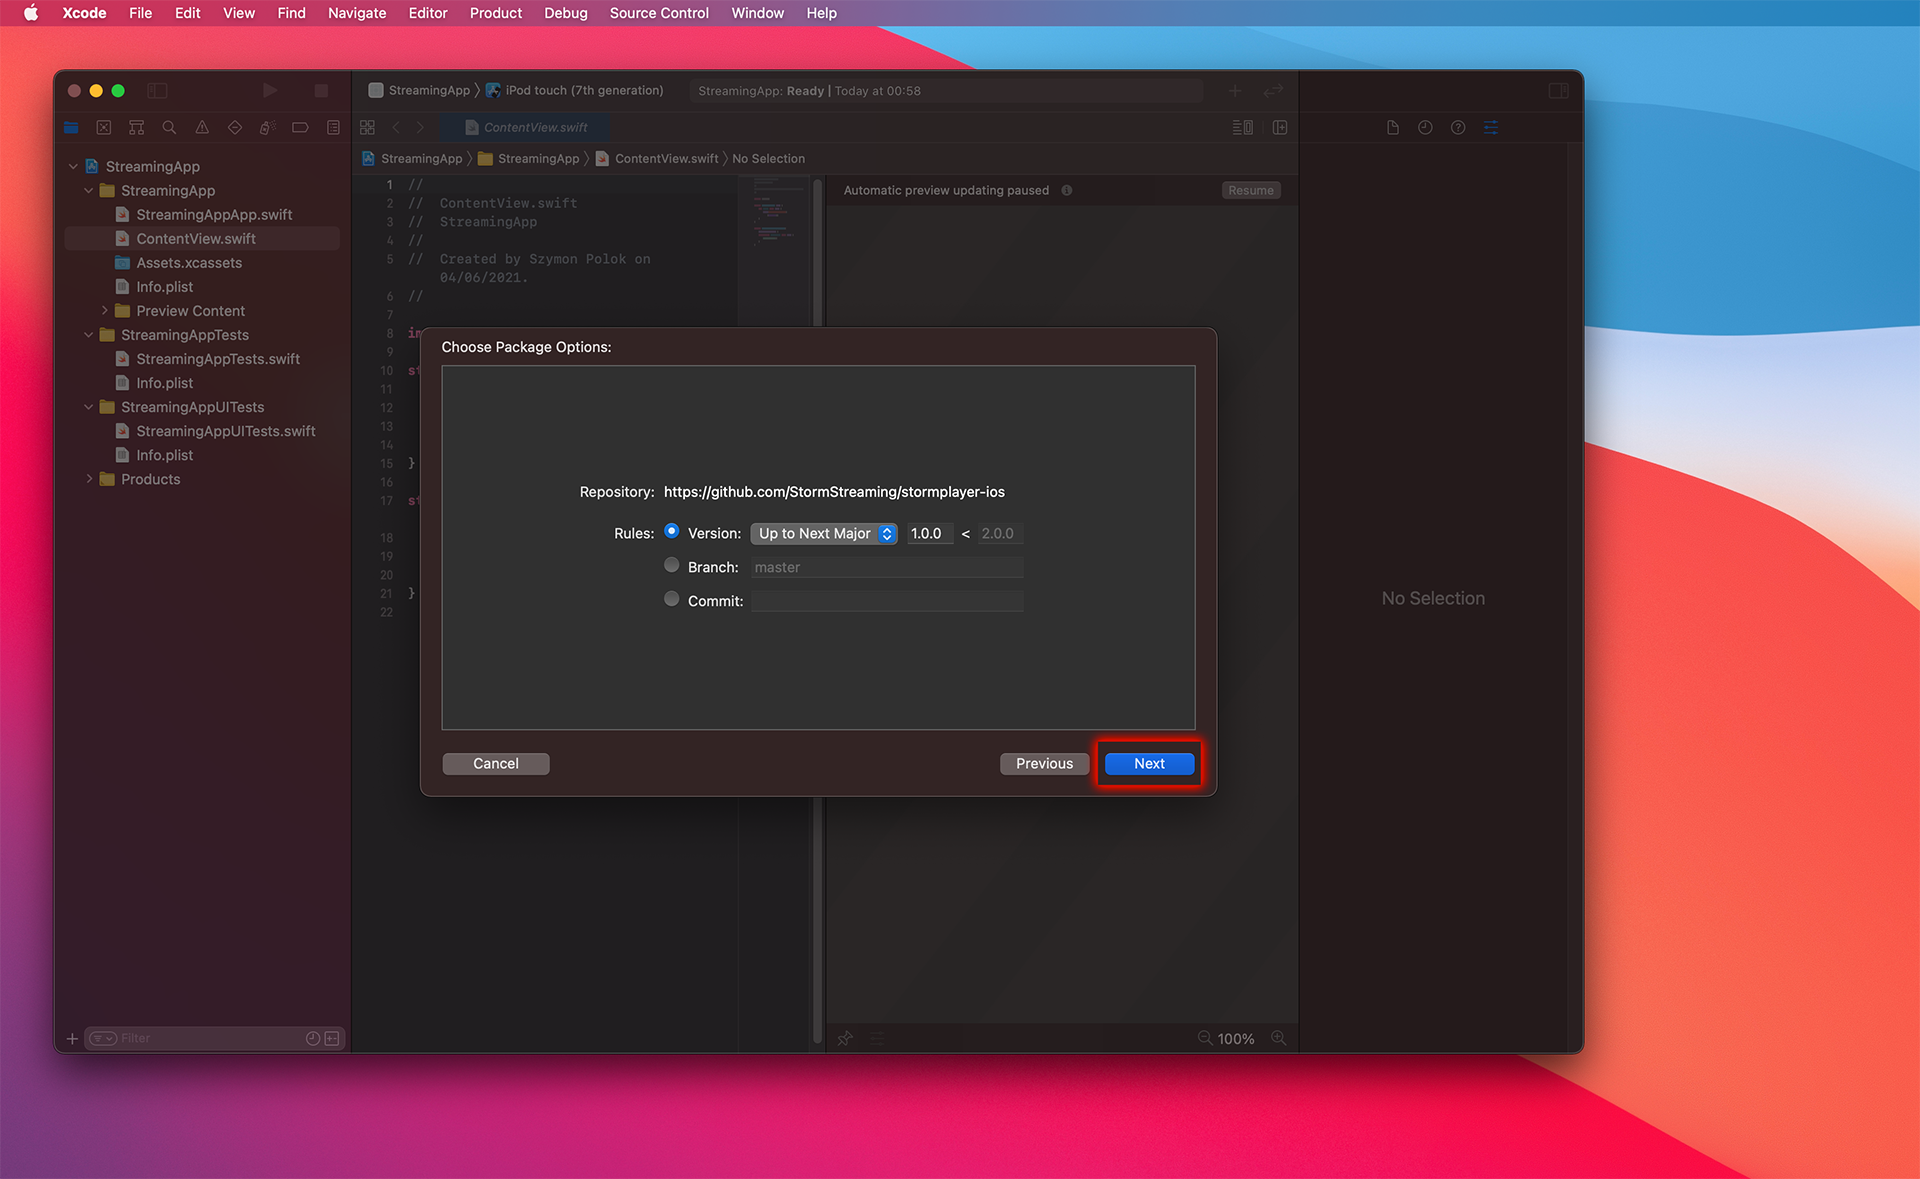Show recent files filter clock icon
The height and width of the screenshot is (1179, 1920).
point(312,1038)
